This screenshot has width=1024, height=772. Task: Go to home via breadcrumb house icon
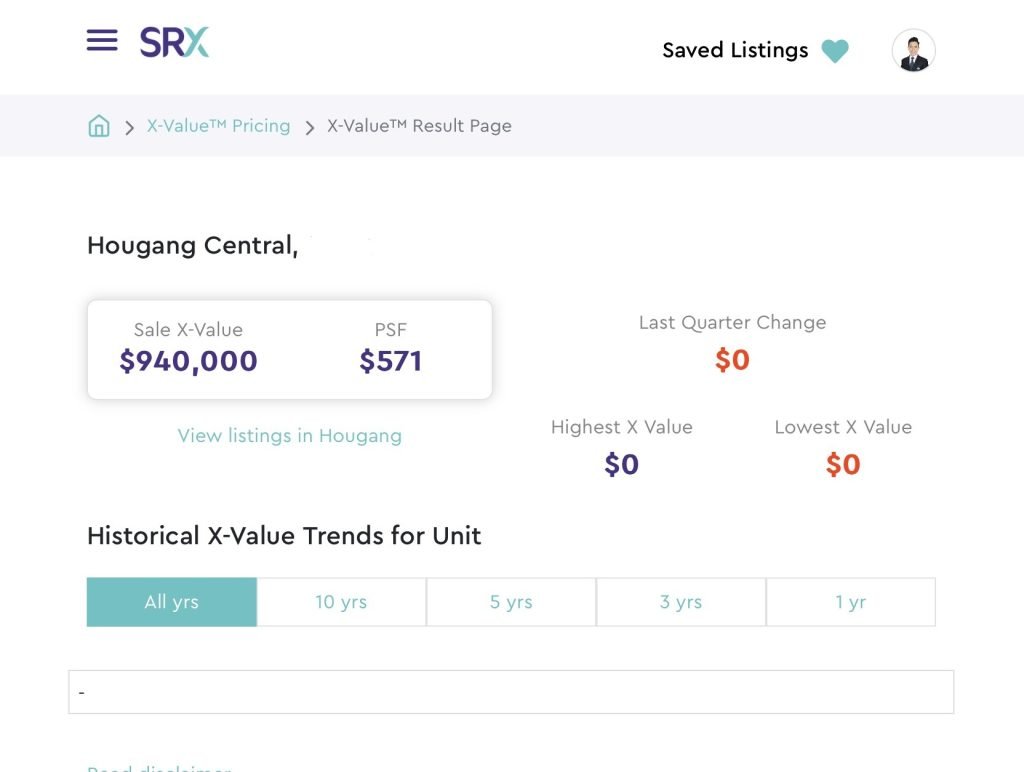99,126
